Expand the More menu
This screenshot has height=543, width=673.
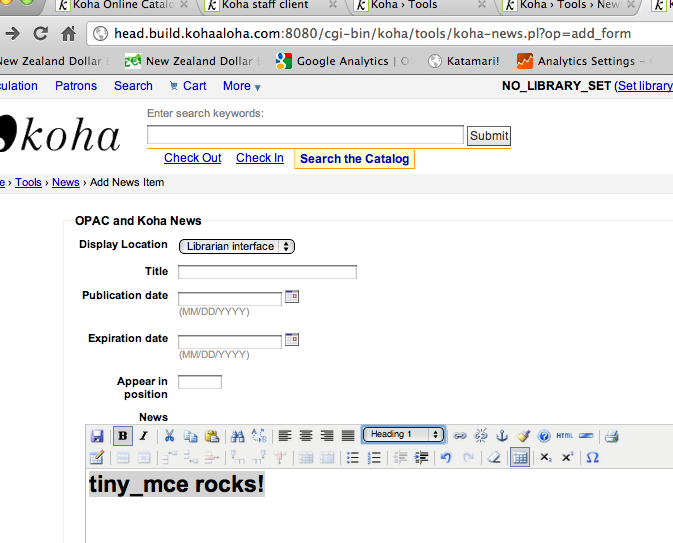point(241,86)
